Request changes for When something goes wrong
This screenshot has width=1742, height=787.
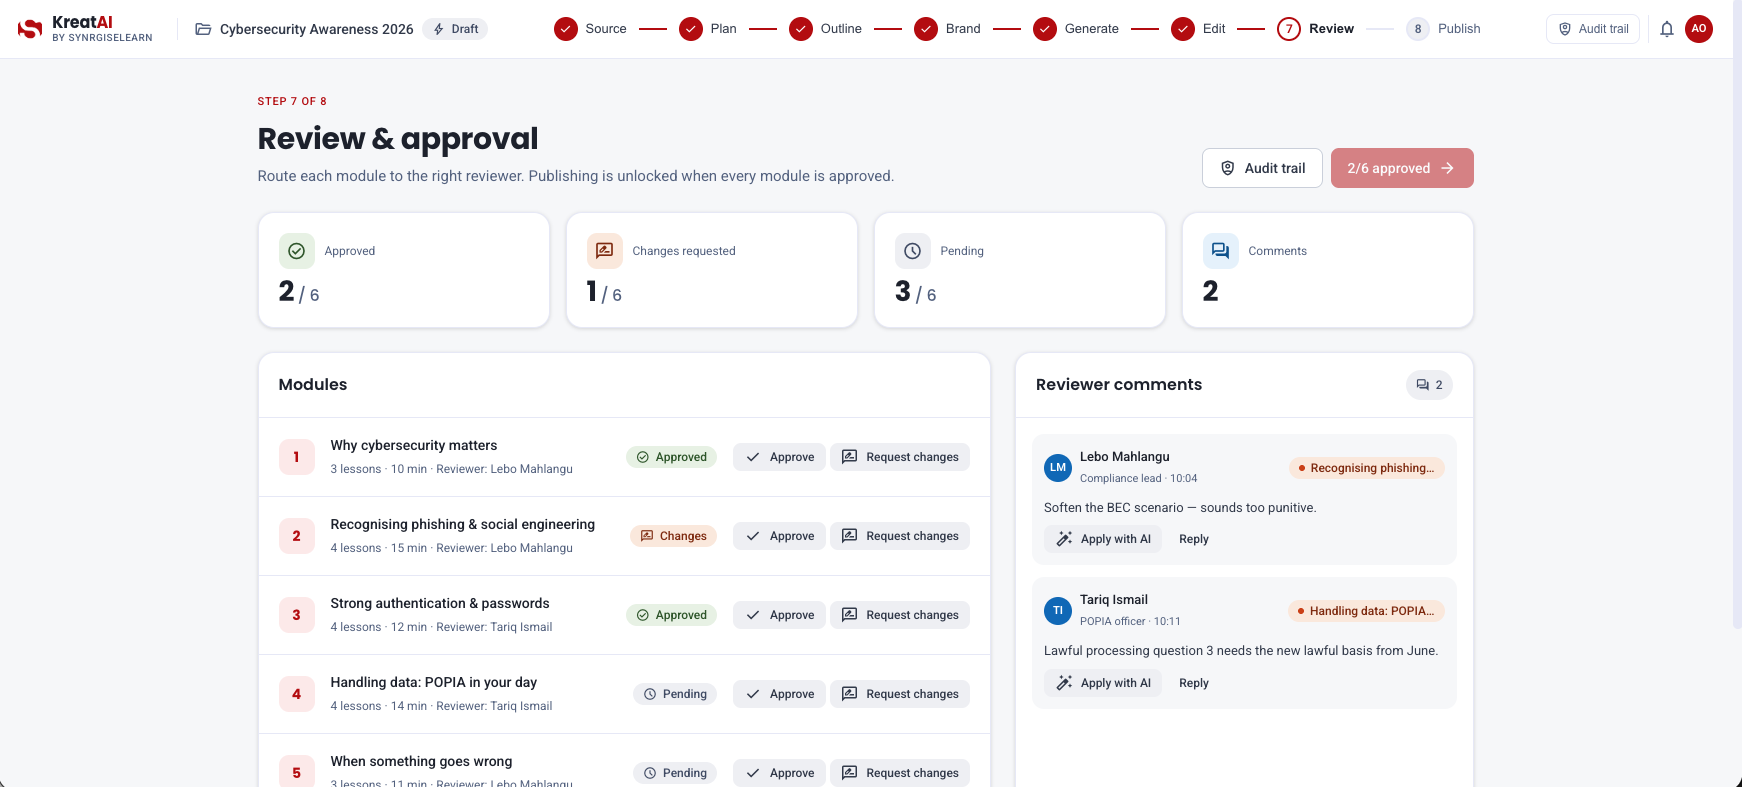900,773
